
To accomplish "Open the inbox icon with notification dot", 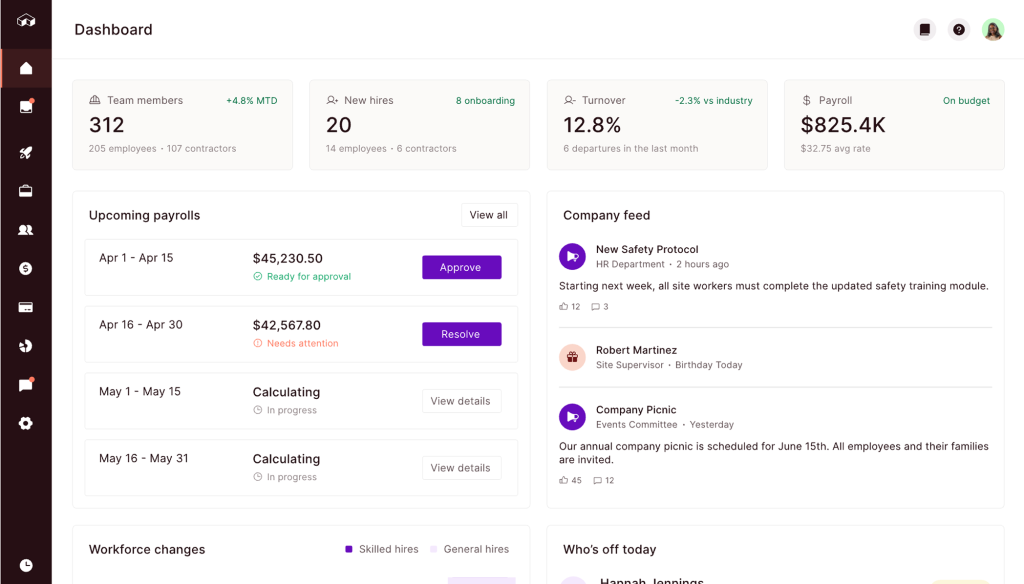I will pos(26,107).
